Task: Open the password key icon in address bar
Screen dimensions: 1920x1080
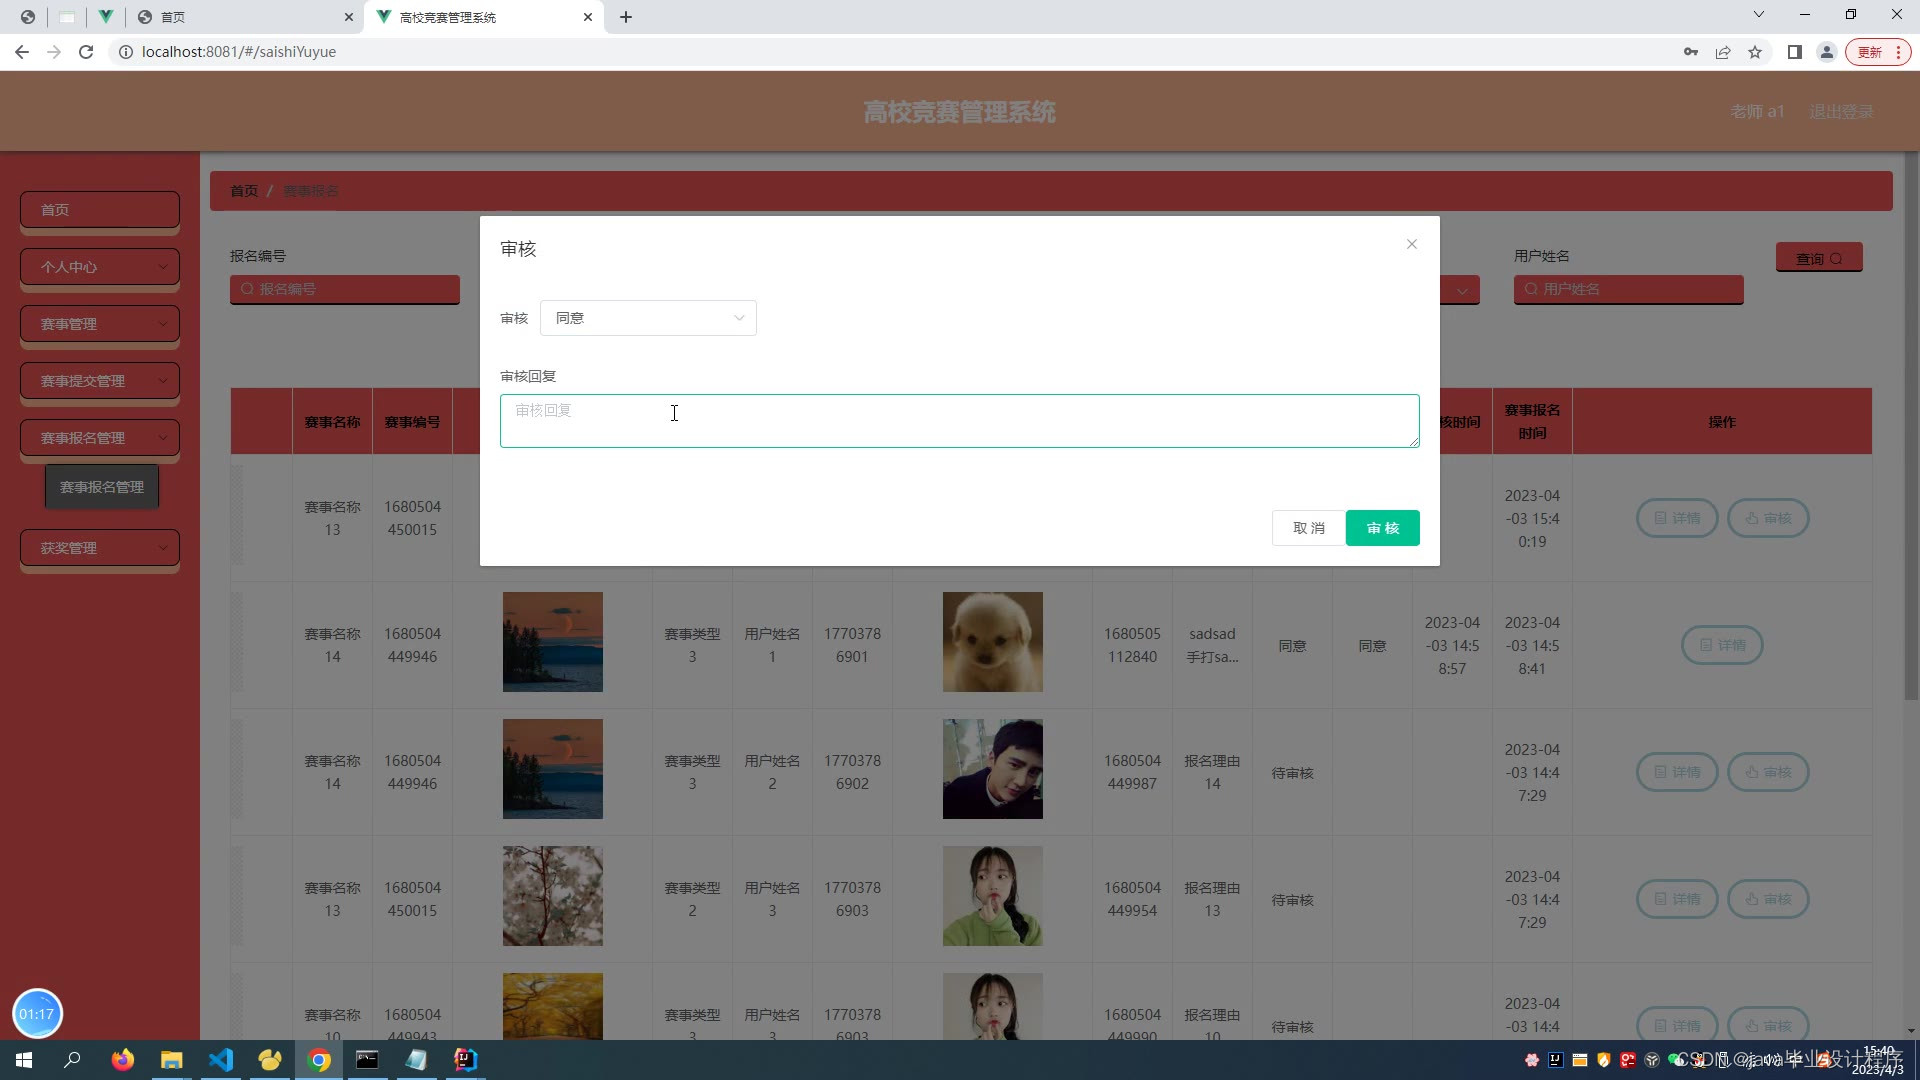Action: coord(1691,52)
